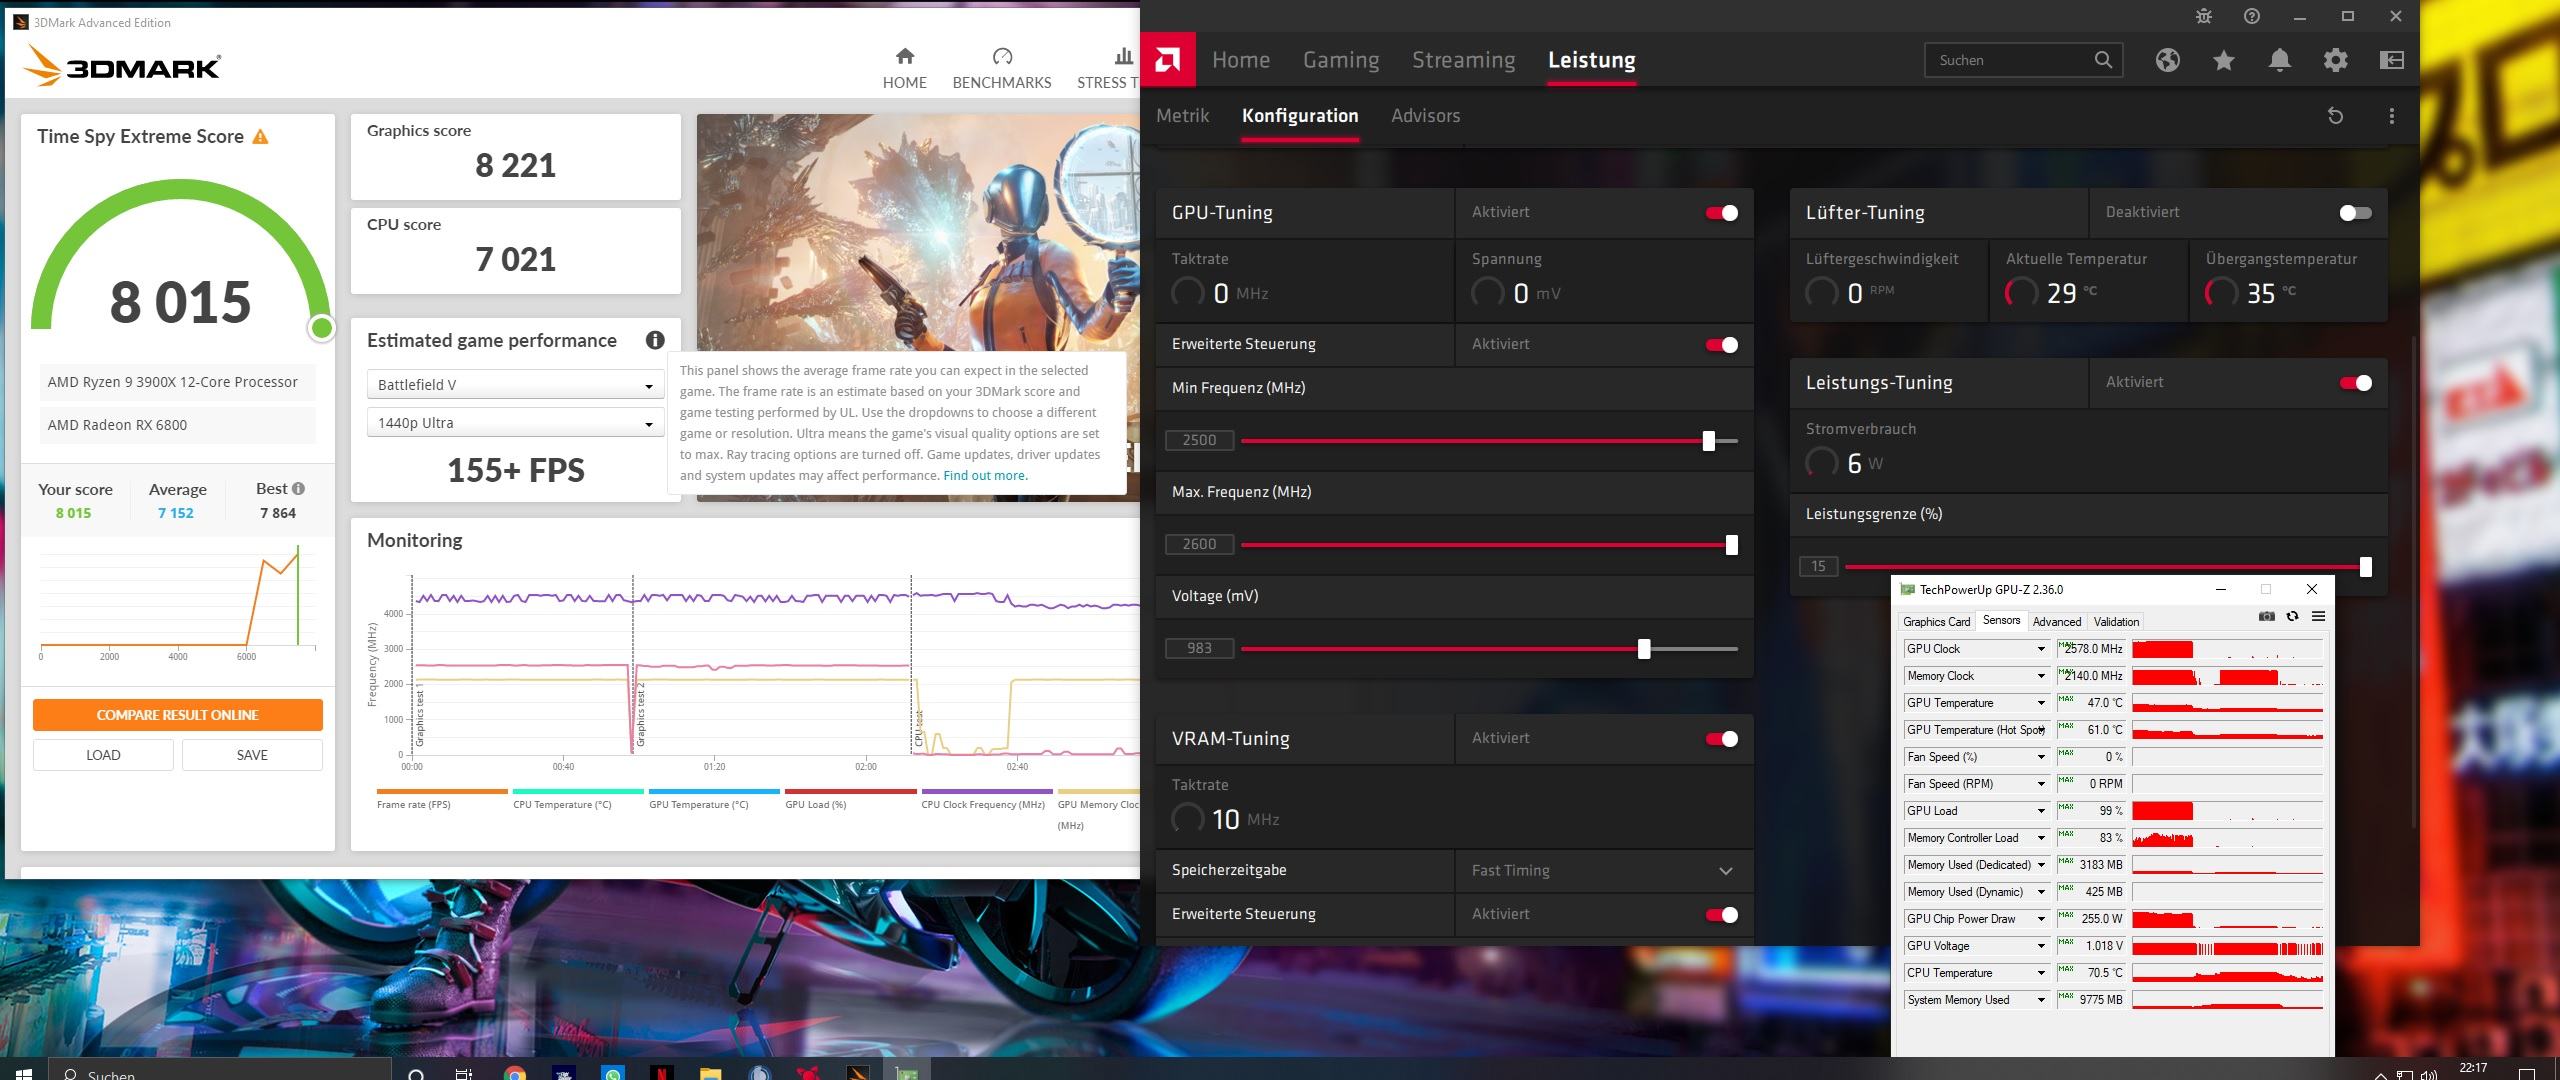This screenshot has width=2560, height=1080.
Task: Reset tuning with the undo arrow icon
Action: coord(2335,116)
